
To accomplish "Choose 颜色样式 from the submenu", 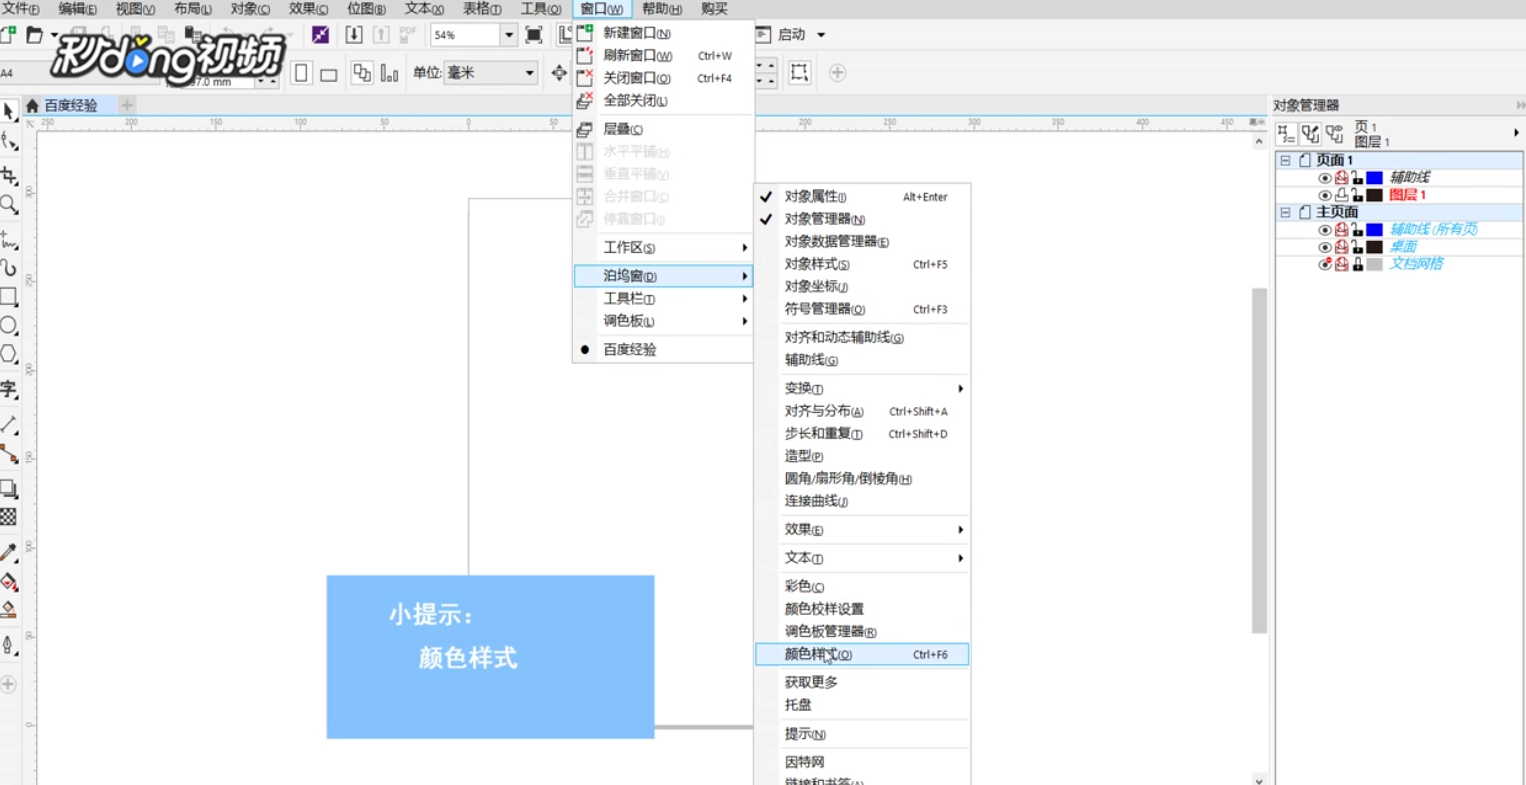I will [820, 655].
